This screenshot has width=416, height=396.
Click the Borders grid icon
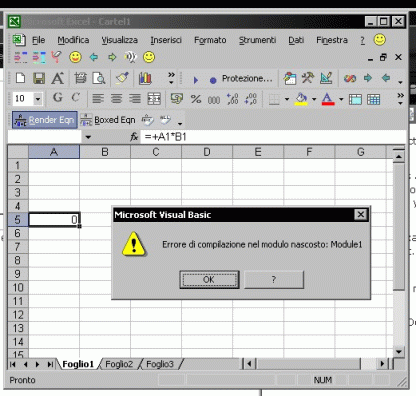[274, 99]
